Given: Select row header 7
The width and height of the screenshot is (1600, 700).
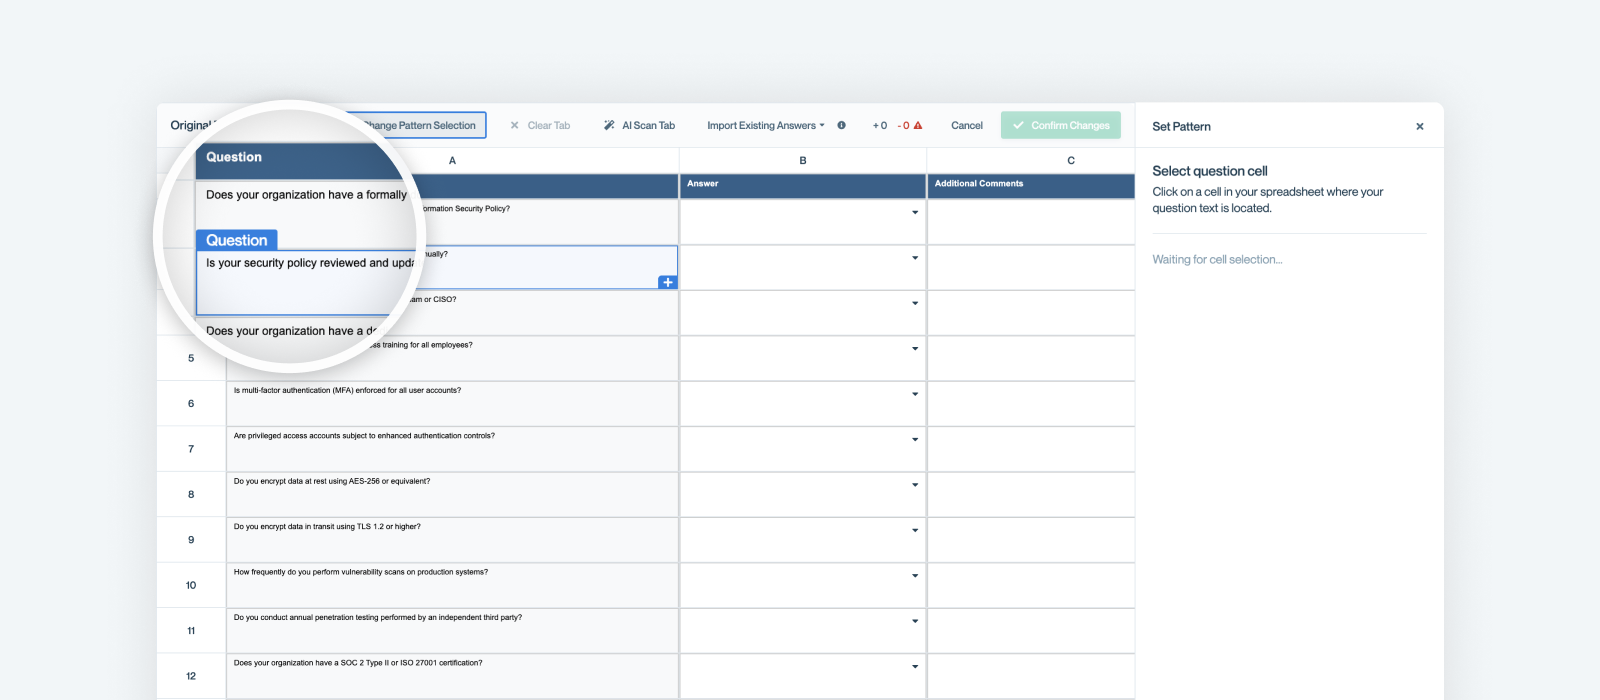Looking at the screenshot, I should pos(191,449).
